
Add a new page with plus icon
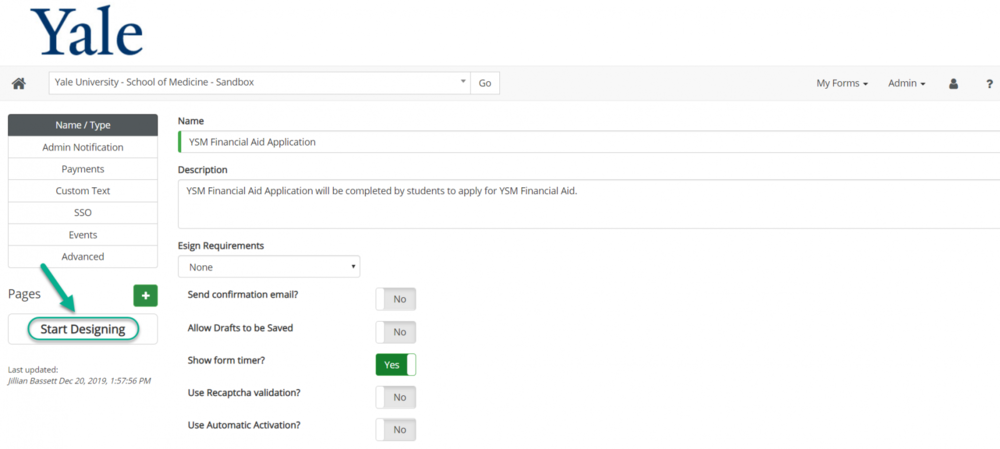pyautogui.click(x=145, y=295)
